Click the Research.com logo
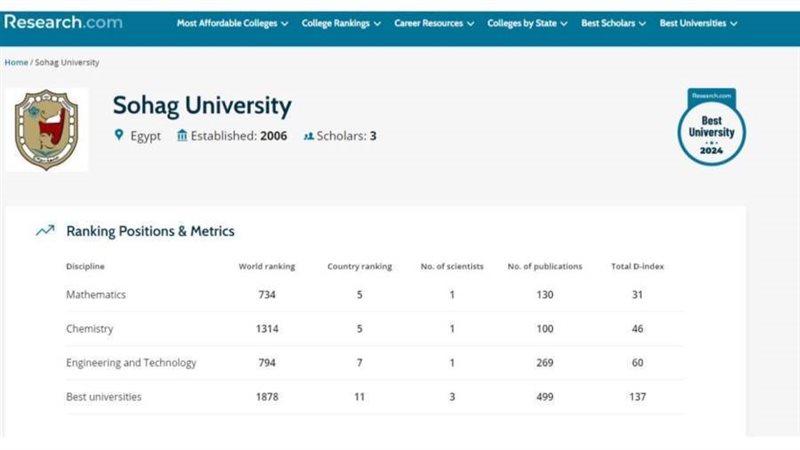Image resolution: width=800 pixels, height=450 pixels. pos(63,21)
